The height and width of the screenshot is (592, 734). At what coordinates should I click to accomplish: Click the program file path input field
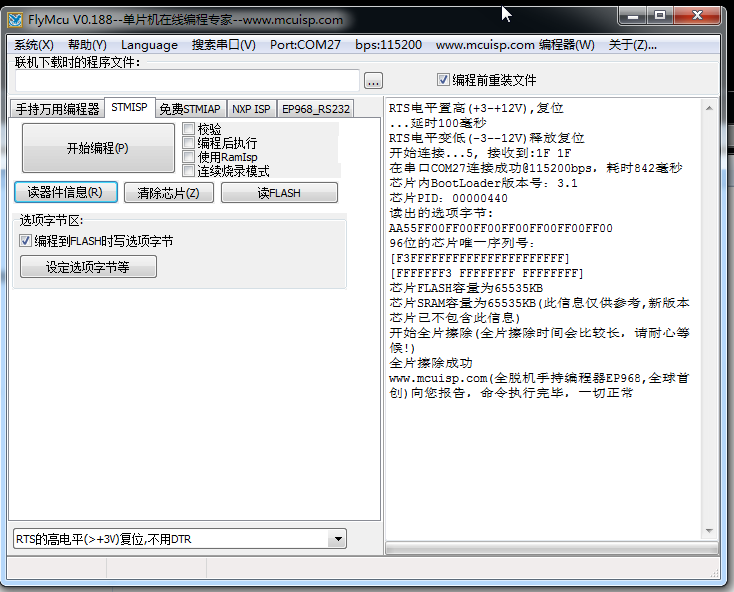click(x=186, y=81)
